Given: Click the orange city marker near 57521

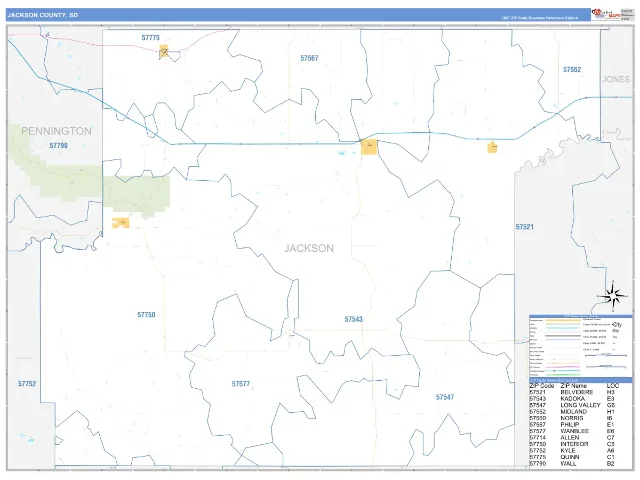Looking at the screenshot, I should pyautogui.click(x=492, y=147).
